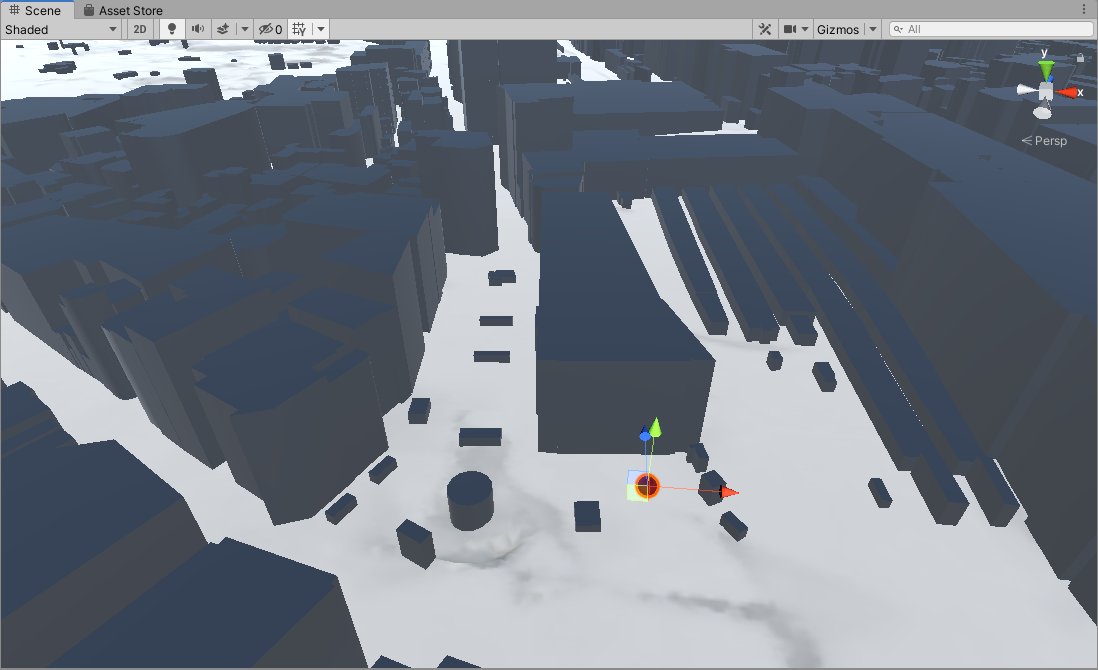This screenshot has width=1098, height=670.
Task: Switch to the Asset Store tab
Action: (122, 10)
